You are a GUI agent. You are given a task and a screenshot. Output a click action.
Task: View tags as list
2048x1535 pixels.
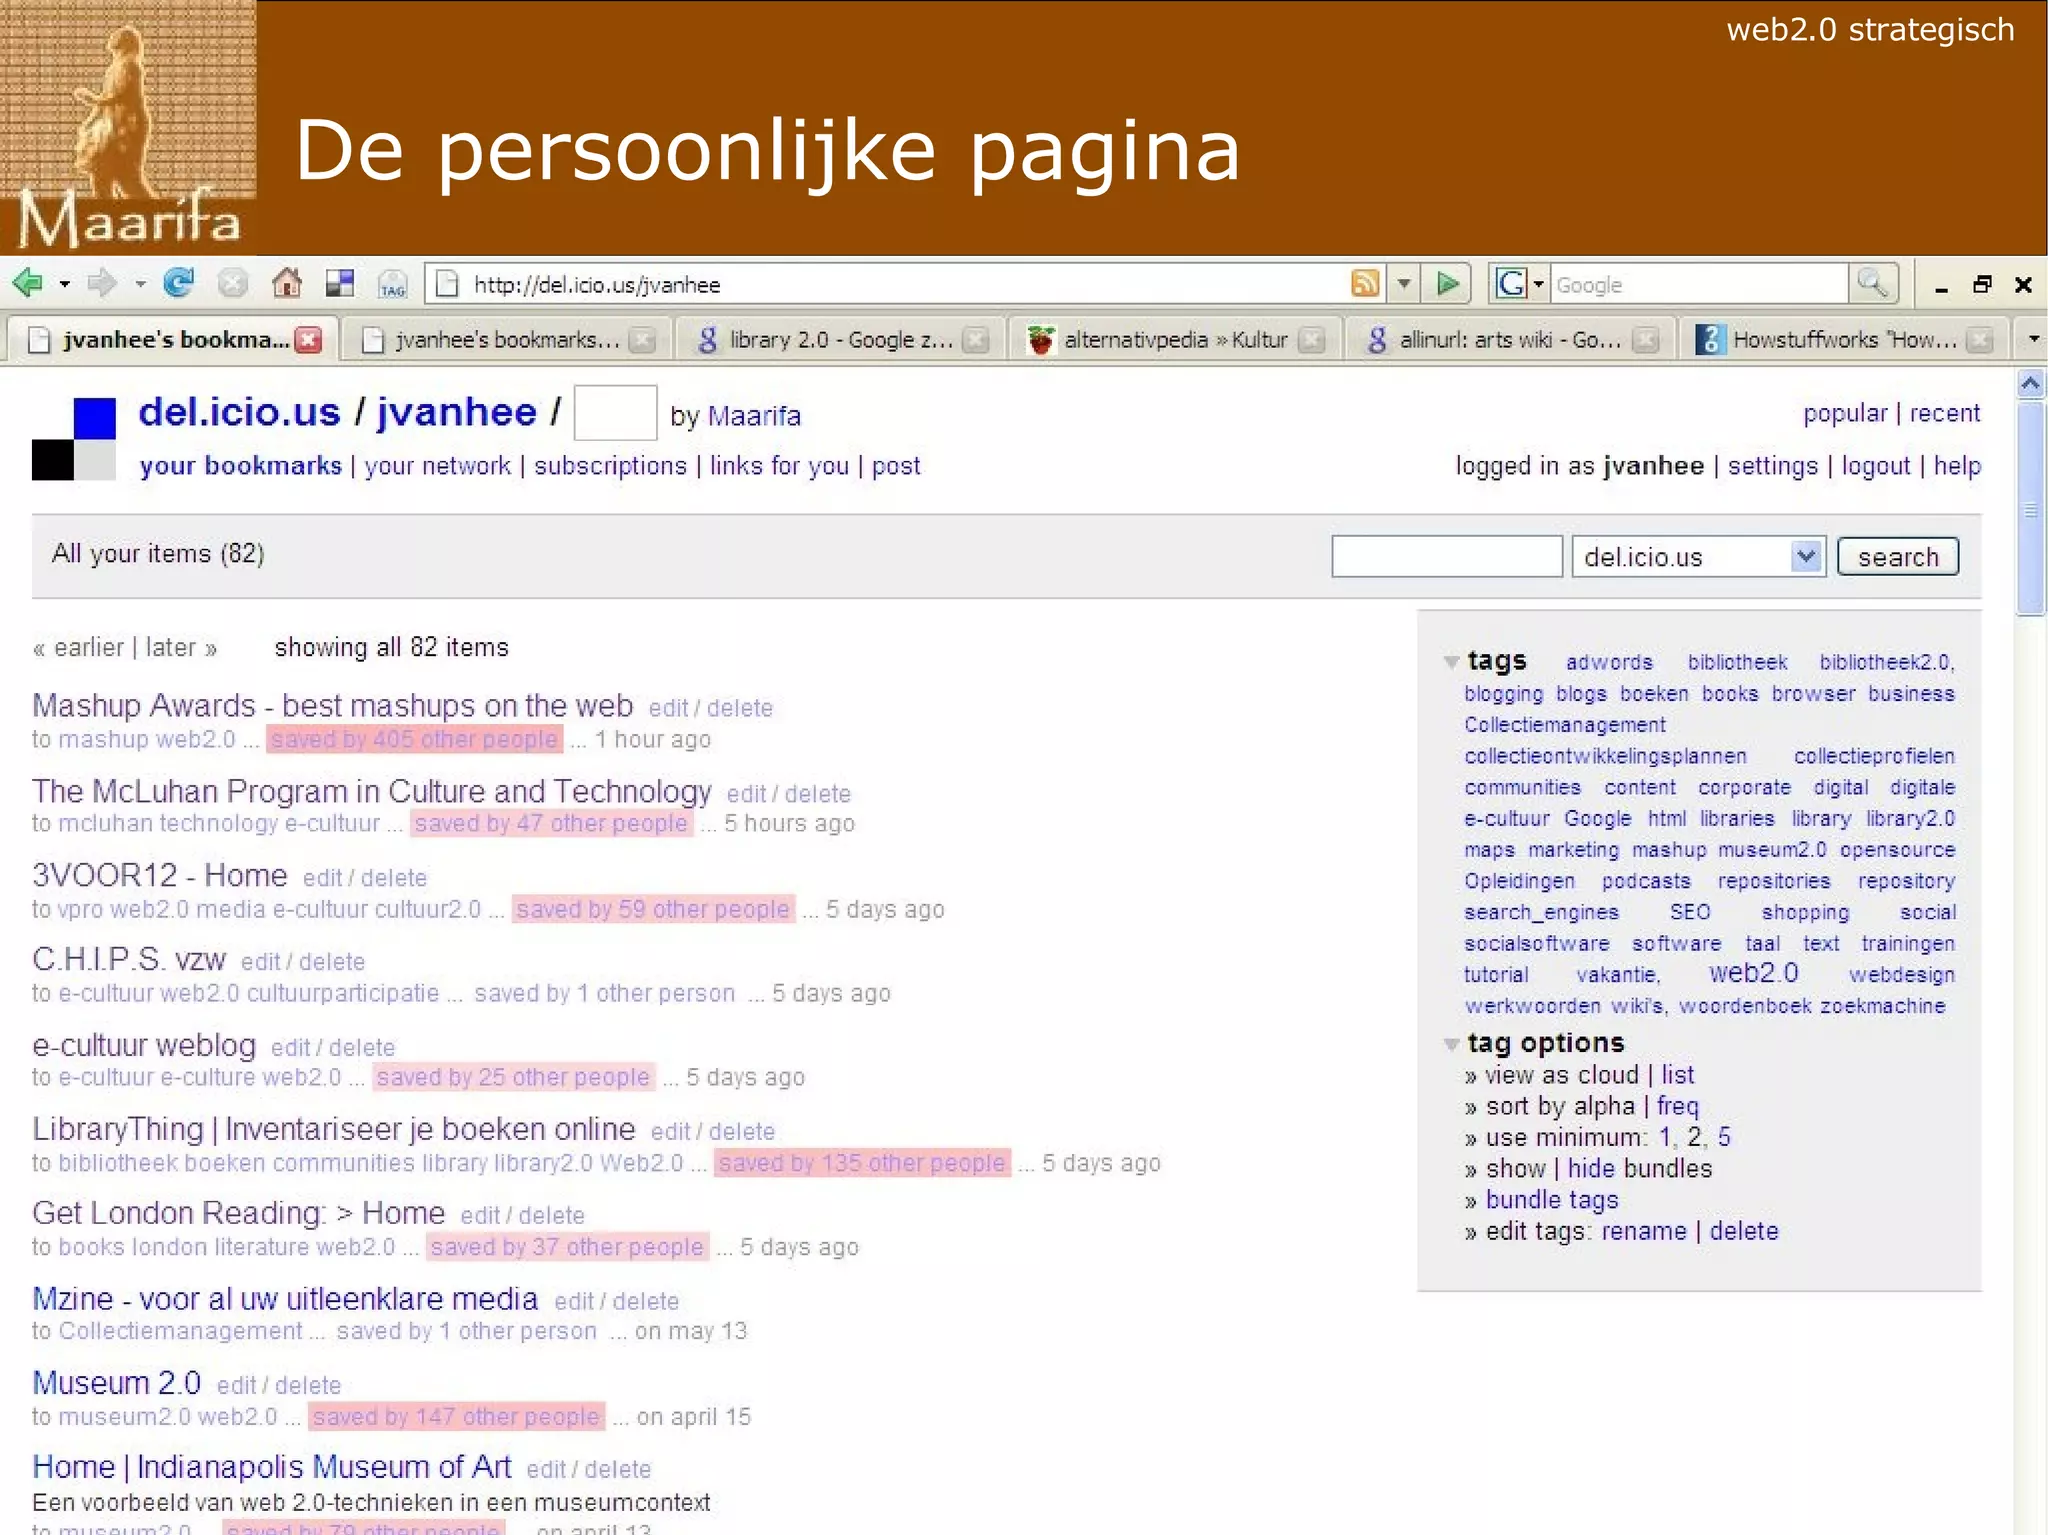[x=1678, y=1075]
